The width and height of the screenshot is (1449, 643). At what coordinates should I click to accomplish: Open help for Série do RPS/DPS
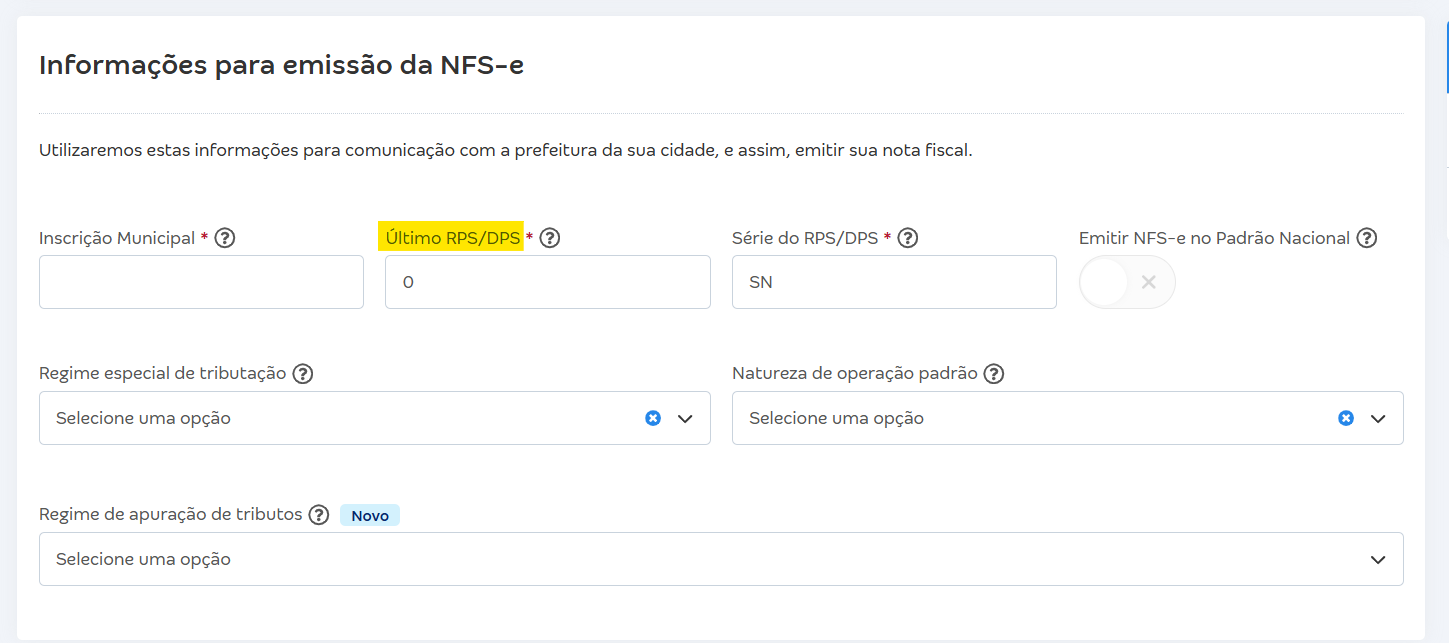(x=908, y=237)
